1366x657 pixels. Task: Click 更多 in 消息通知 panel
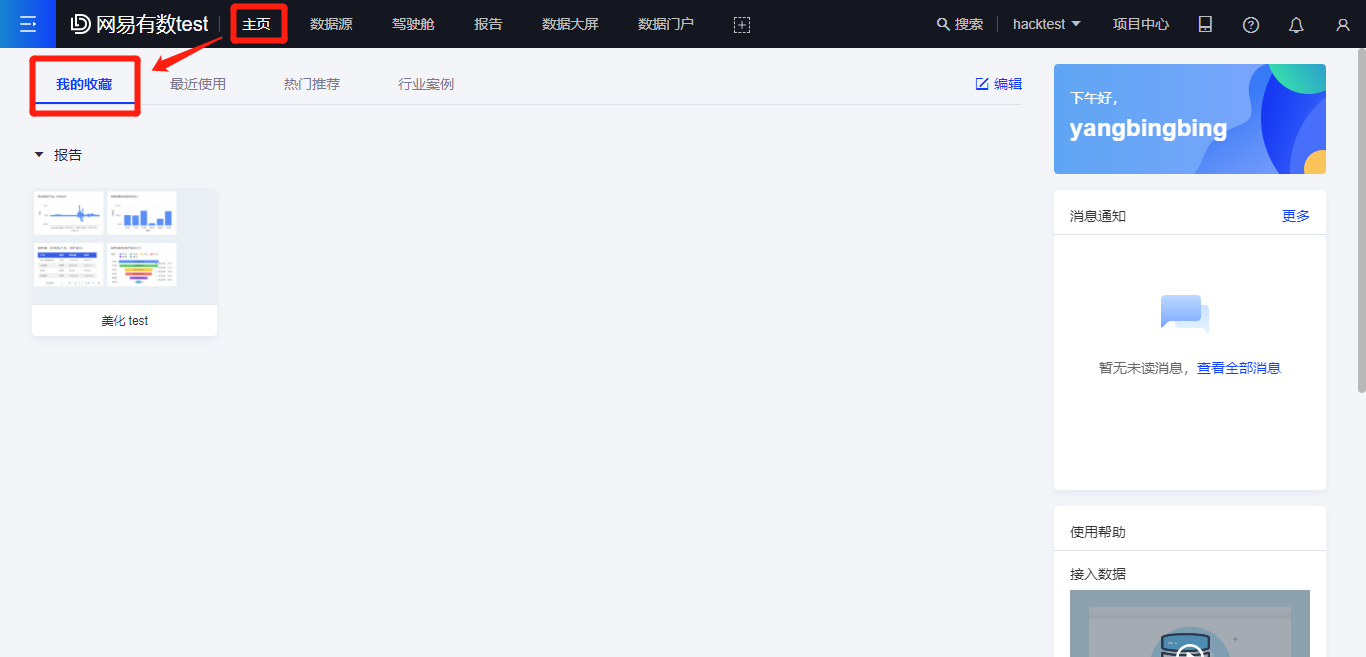point(1296,216)
